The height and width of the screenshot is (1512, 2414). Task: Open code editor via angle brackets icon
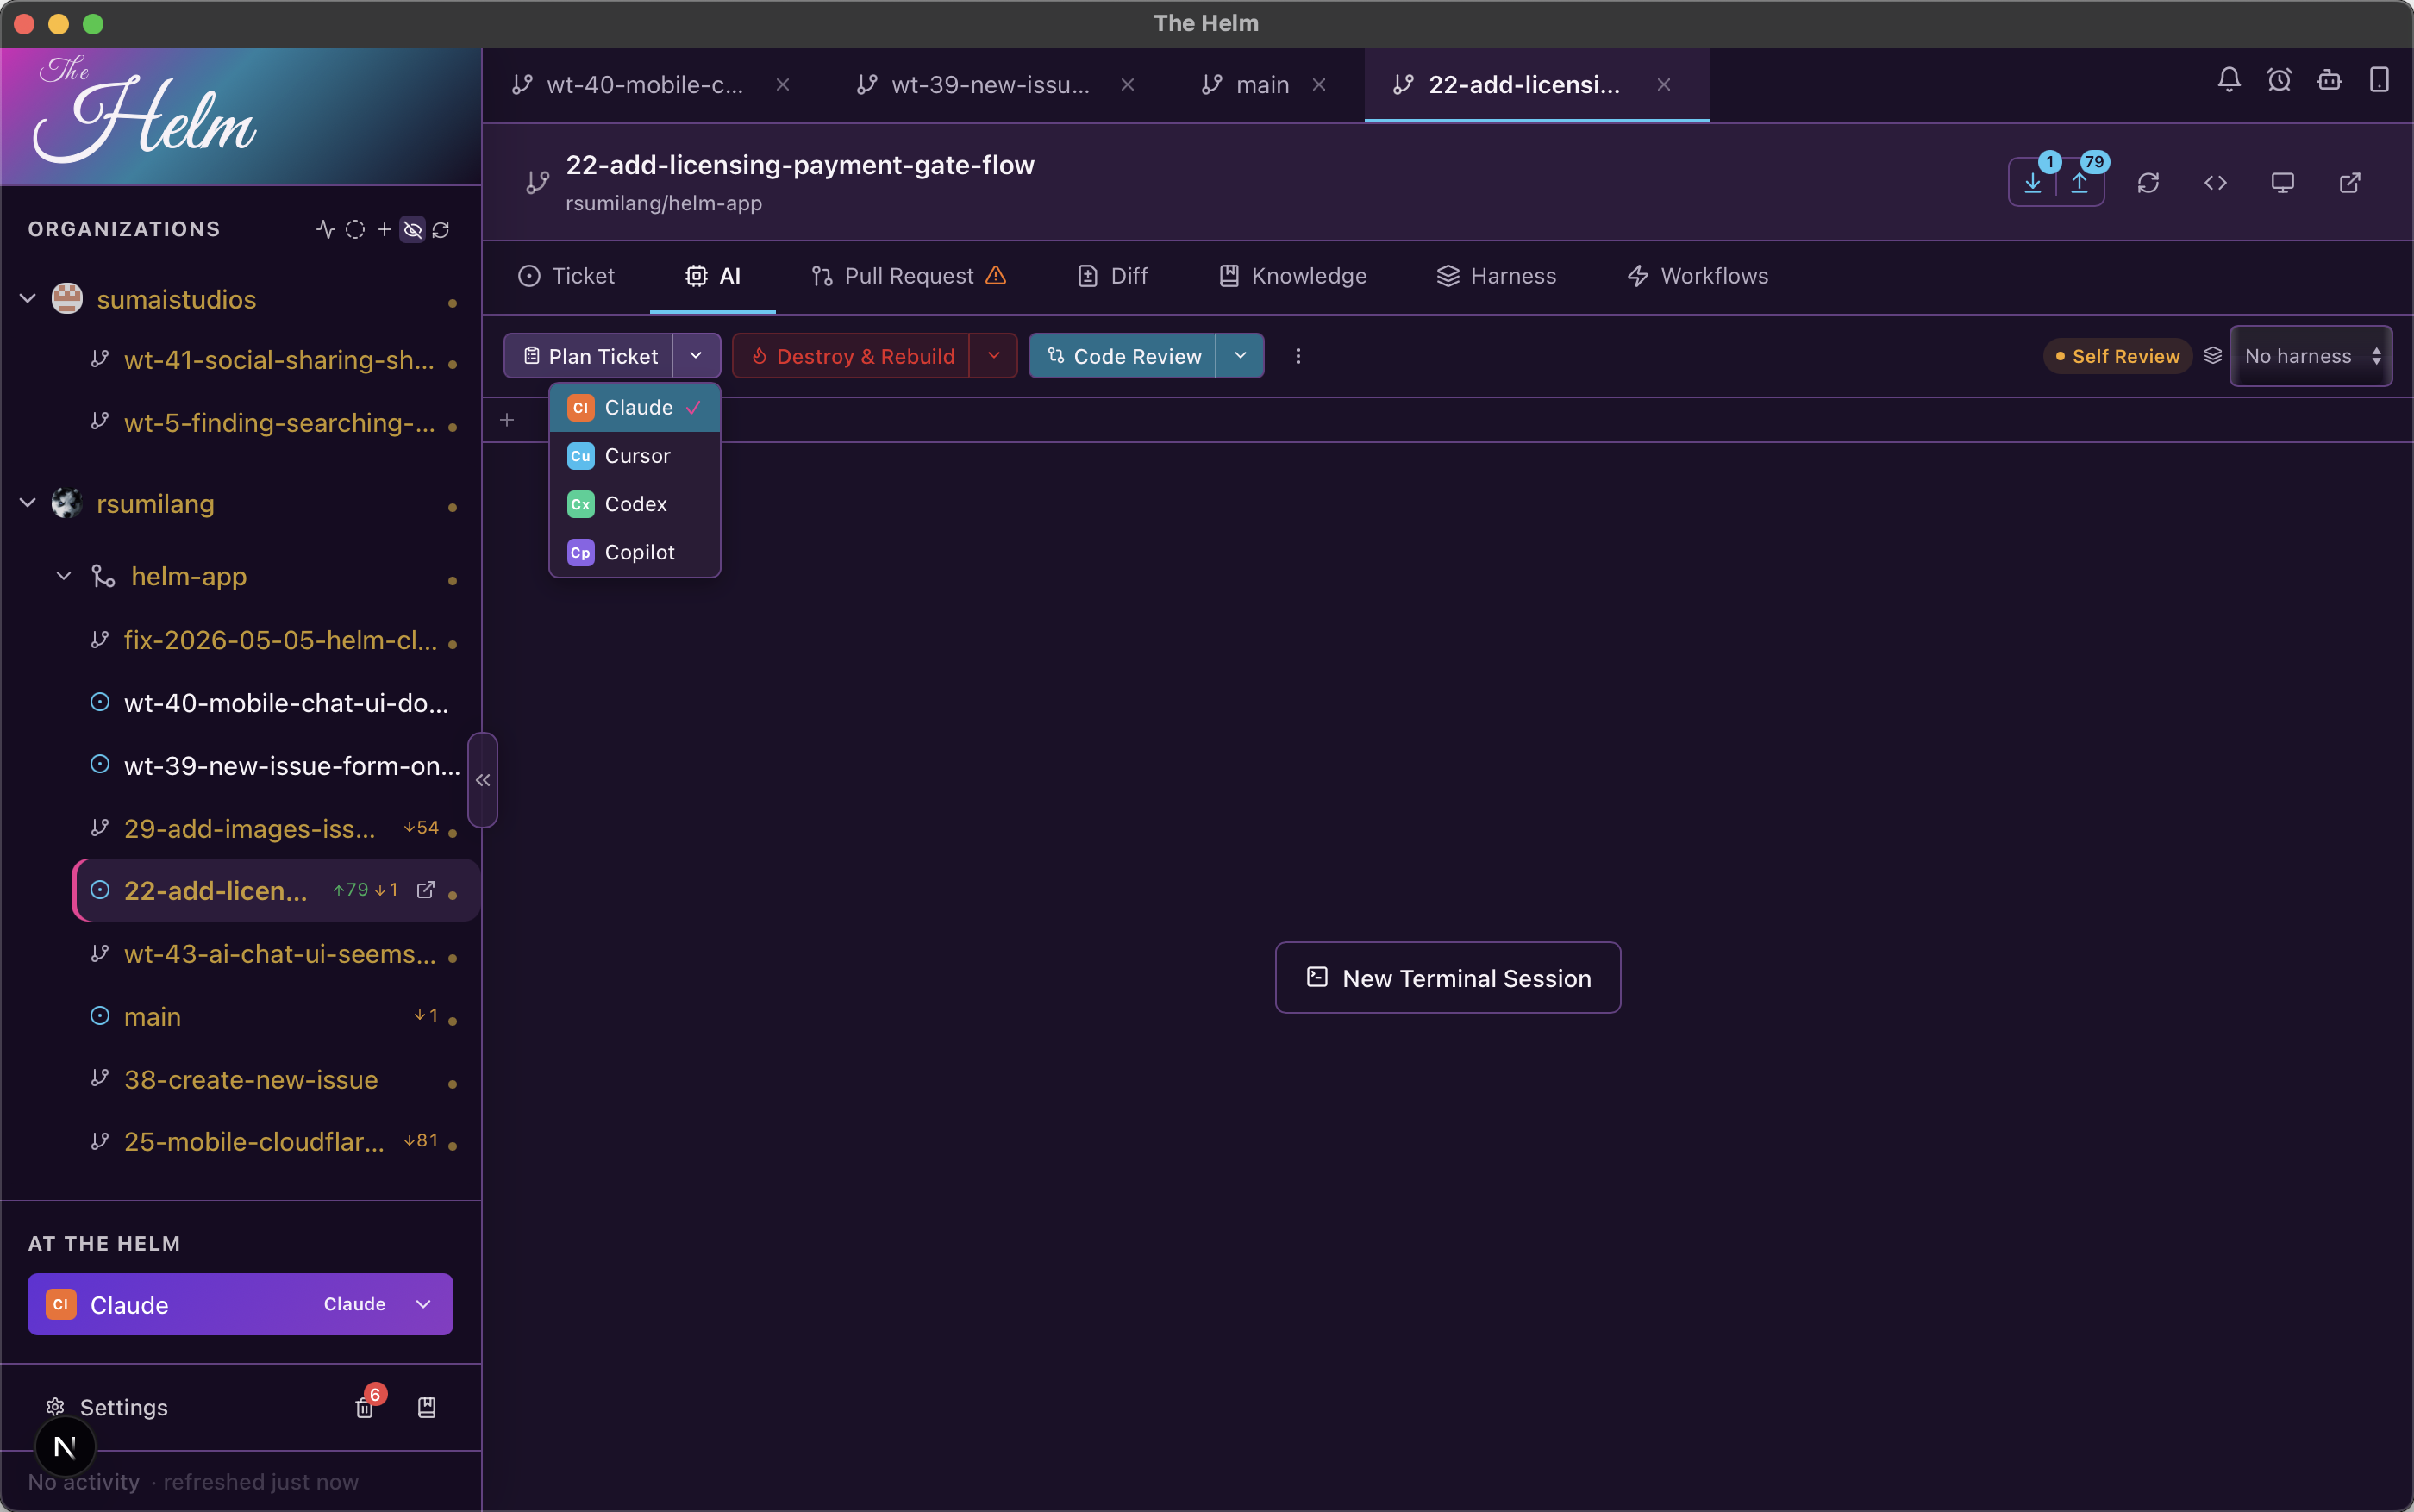tap(2215, 183)
